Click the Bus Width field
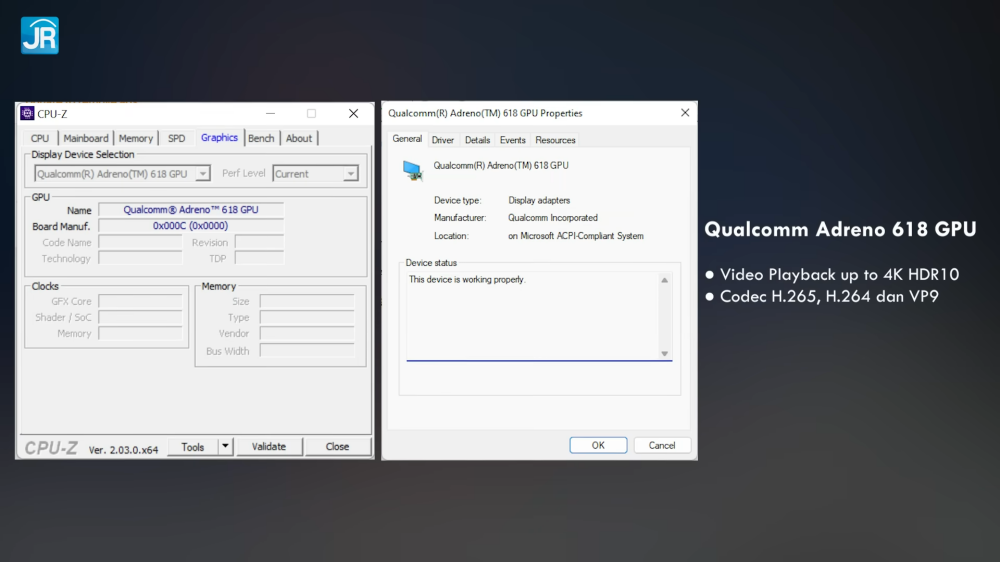Viewport: 1000px width, 562px height. pyautogui.click(x=307, y=351)
